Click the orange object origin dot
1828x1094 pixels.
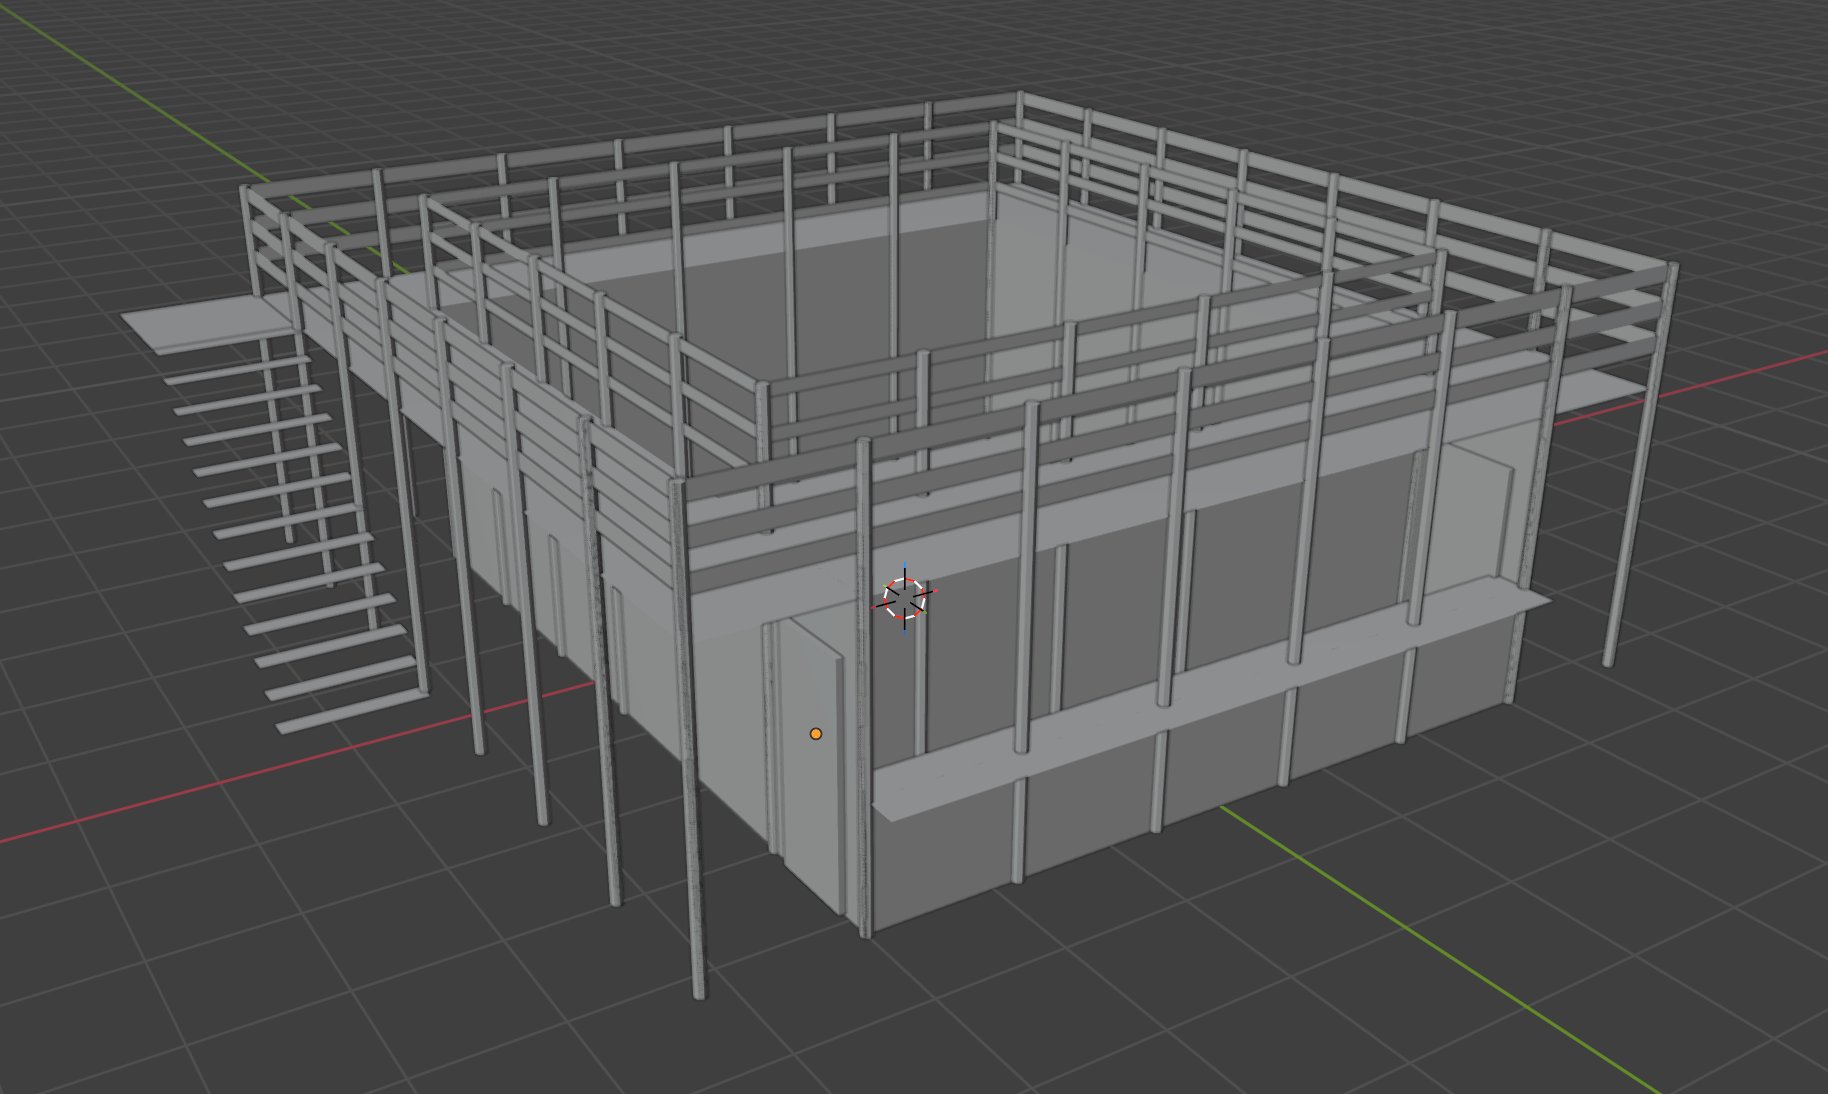pyautogui.click(x=816, y=734)
